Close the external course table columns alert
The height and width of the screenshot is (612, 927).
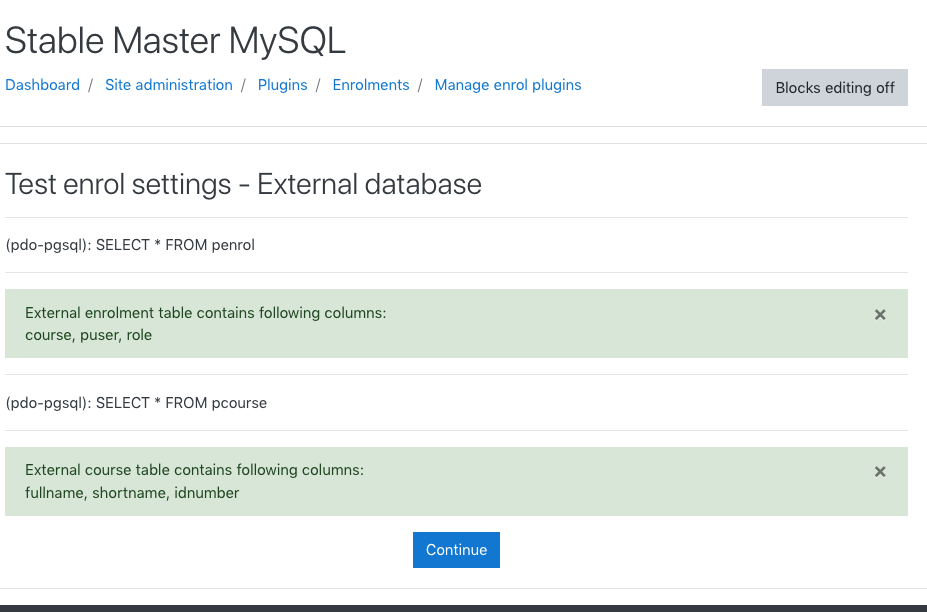point(880,472)
